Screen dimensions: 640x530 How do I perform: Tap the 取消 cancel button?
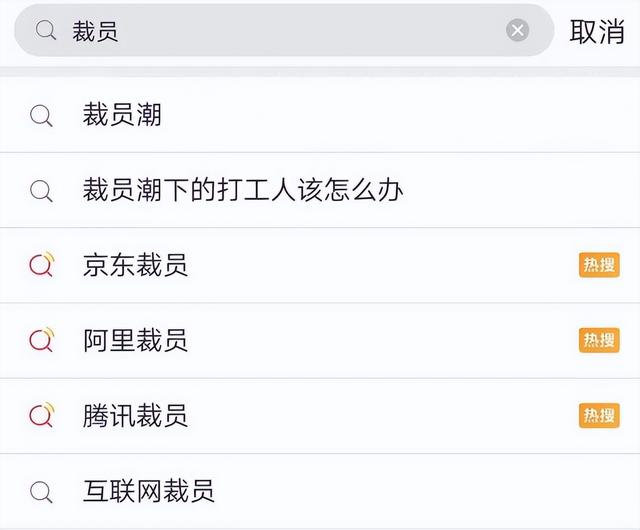click(x=597, y=31)
